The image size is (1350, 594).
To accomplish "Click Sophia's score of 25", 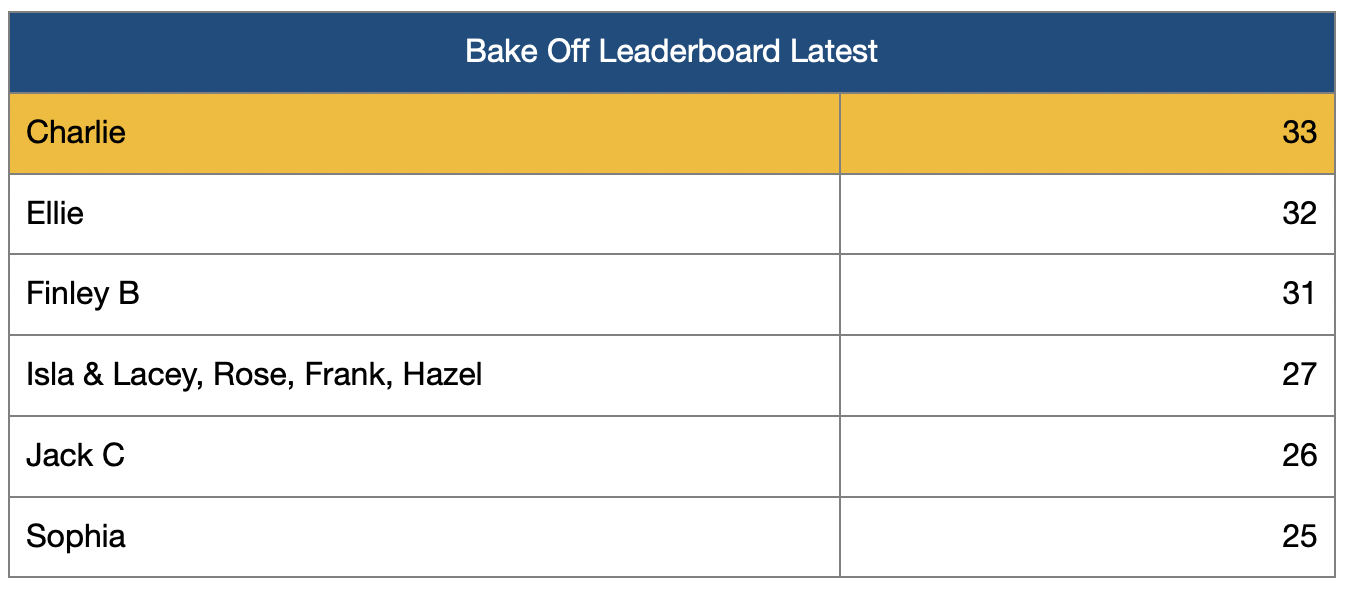I will point(1299,537).
